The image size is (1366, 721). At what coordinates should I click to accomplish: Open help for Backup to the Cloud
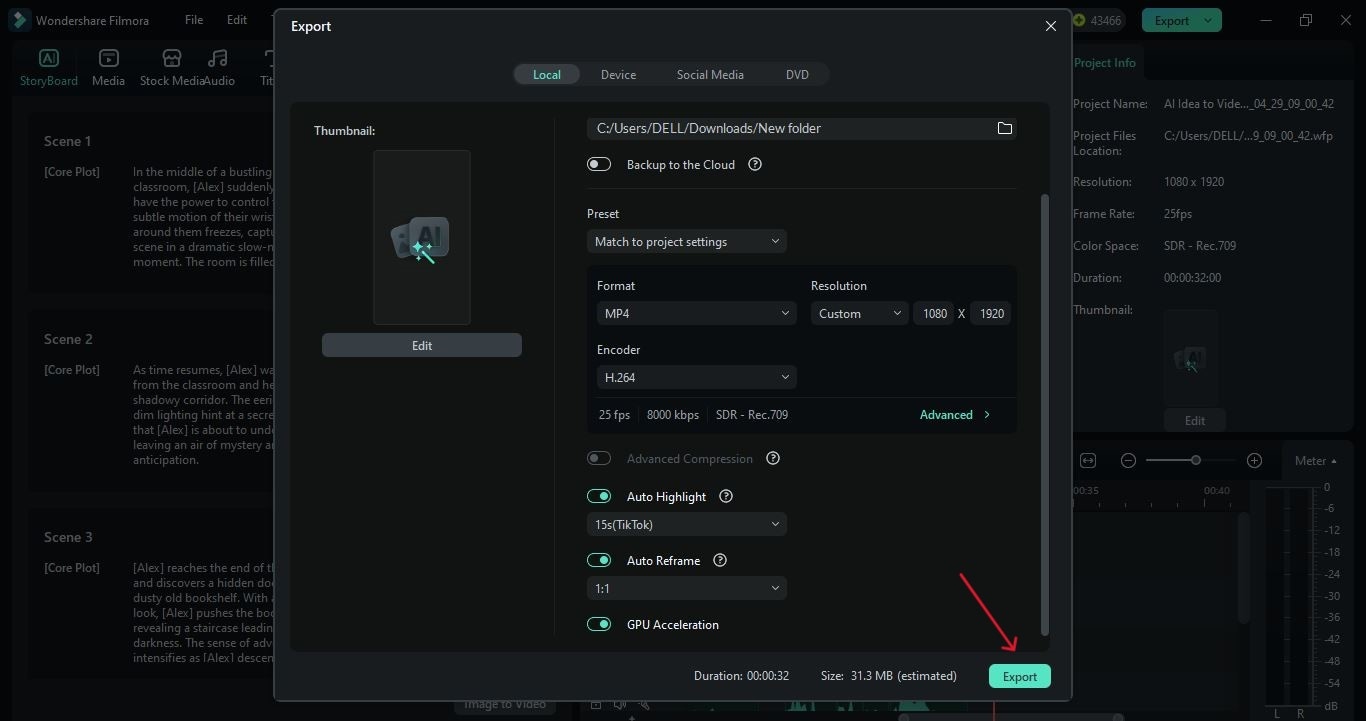click(x=755, y=164)
